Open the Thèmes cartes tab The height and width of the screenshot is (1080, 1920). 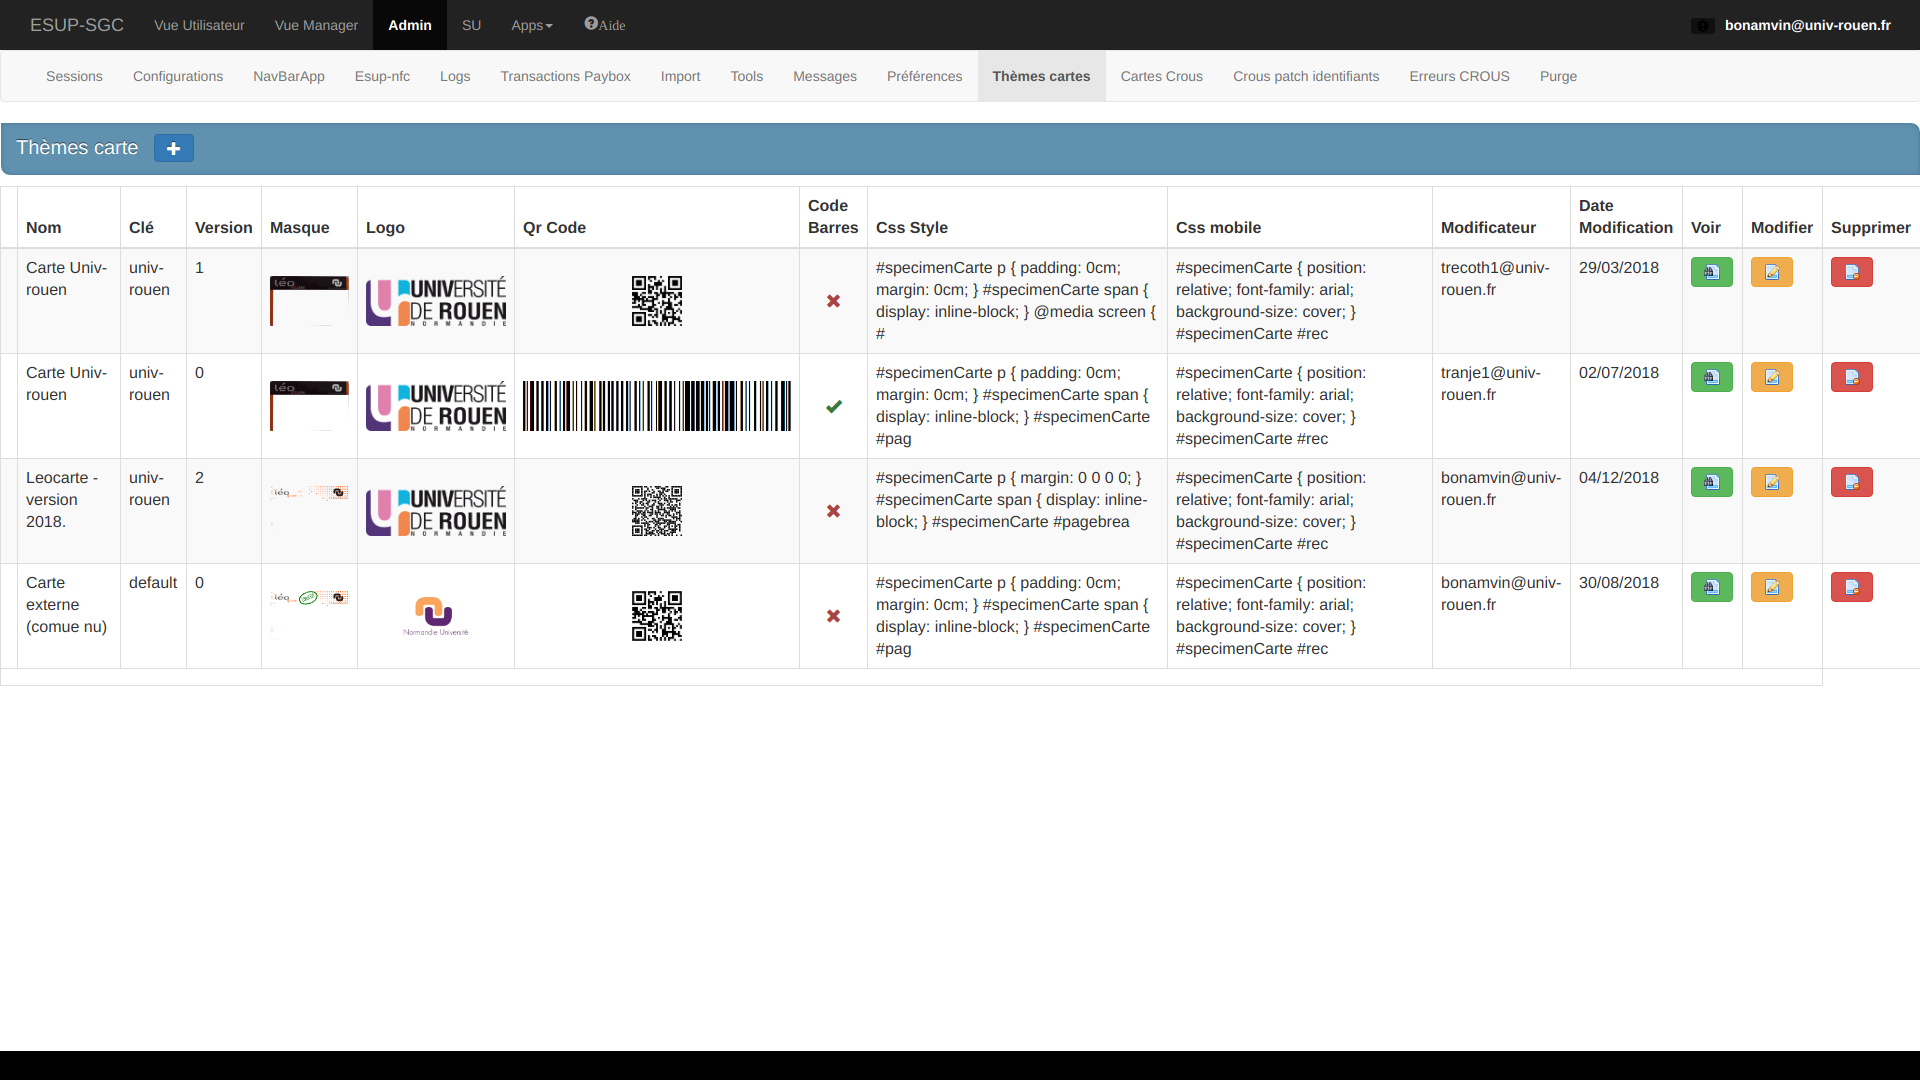(1041, 76)
